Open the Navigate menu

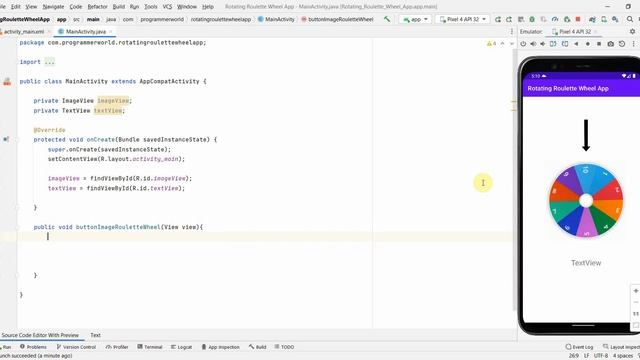53,7
